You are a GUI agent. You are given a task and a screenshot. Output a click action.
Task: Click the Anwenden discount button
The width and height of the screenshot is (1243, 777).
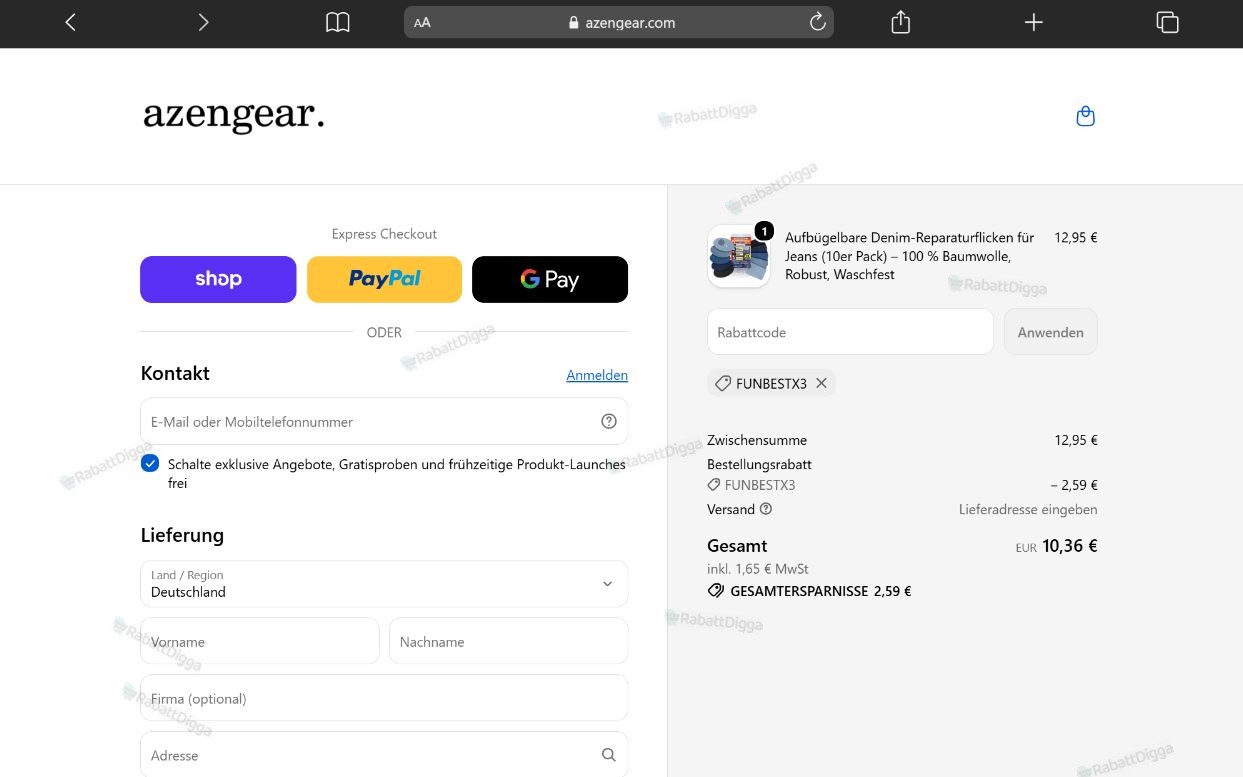pyautogui.click(x=1050, y=332)
